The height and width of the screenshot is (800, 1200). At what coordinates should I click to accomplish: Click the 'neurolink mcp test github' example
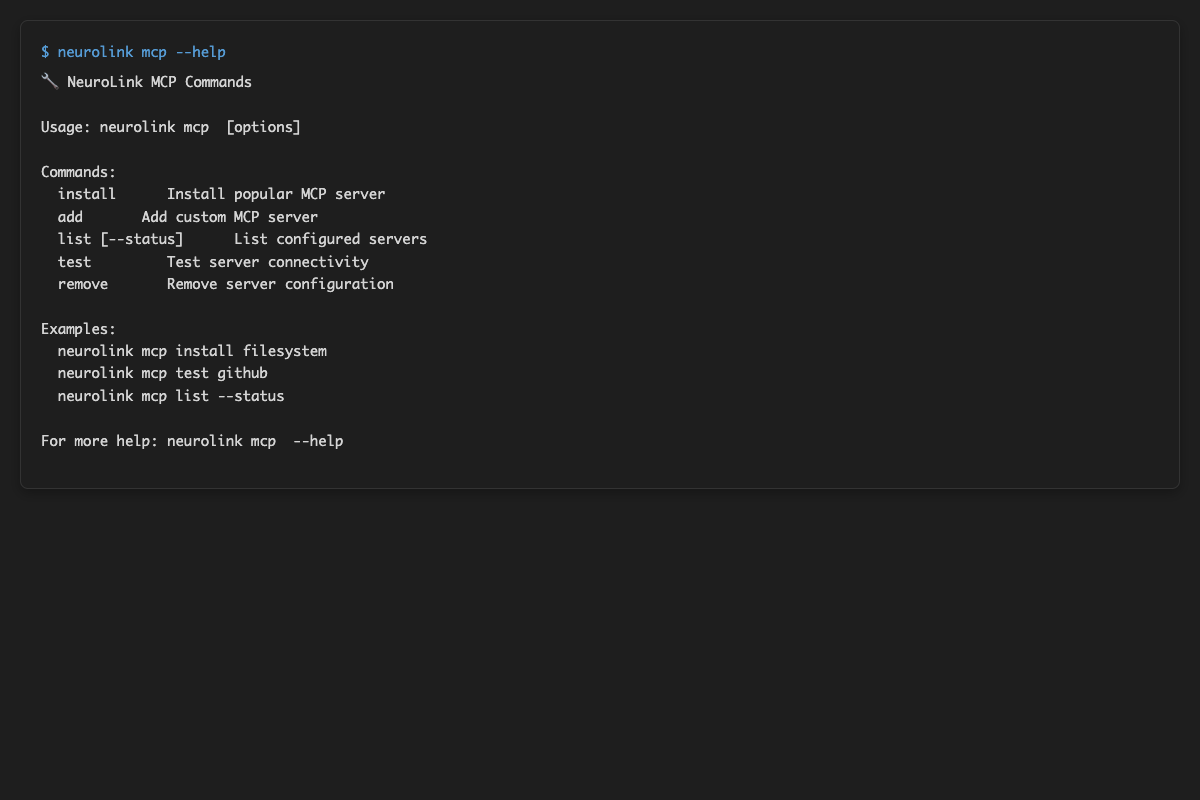coord(163,373)
